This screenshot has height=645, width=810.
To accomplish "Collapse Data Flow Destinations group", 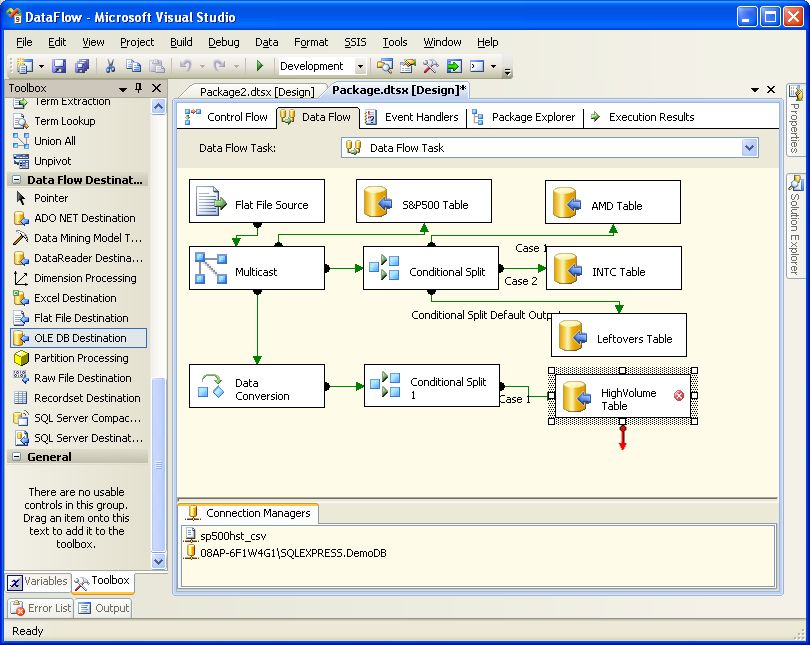I will coord(17,180).
